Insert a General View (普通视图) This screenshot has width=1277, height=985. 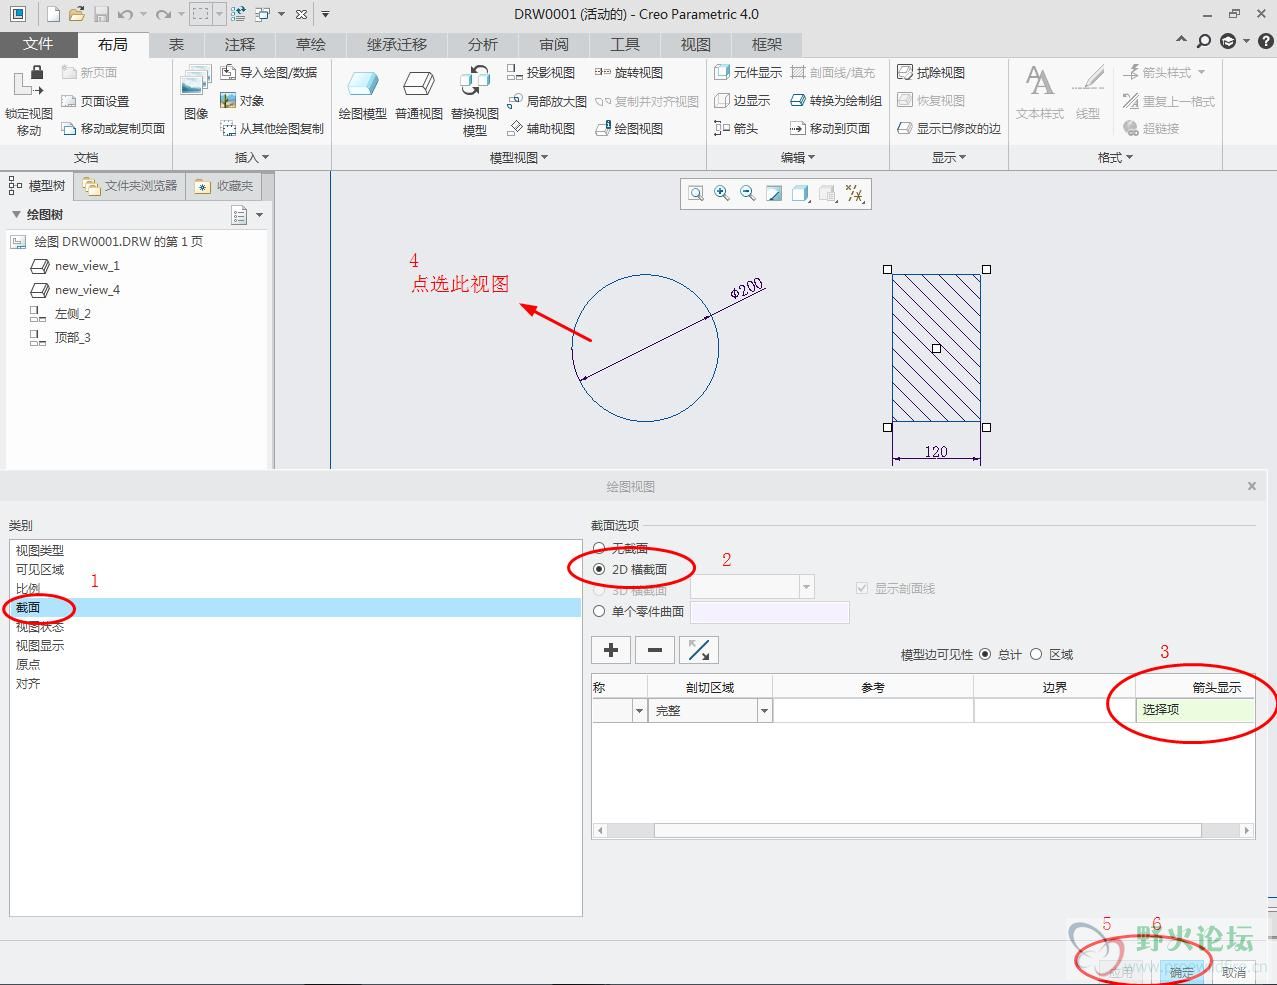(418, 96)
